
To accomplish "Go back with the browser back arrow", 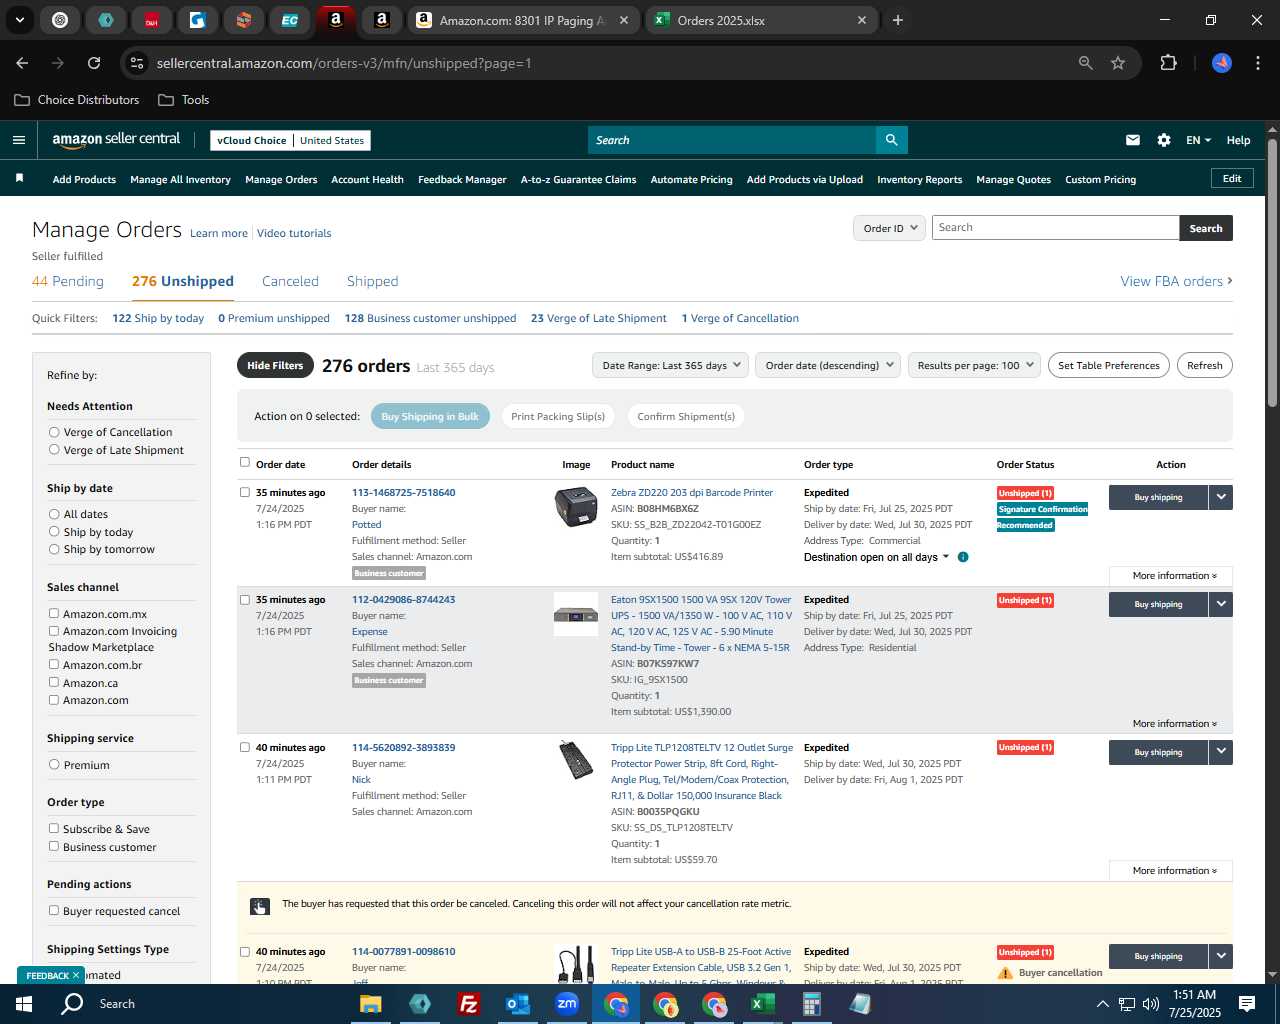I will 22,63.
